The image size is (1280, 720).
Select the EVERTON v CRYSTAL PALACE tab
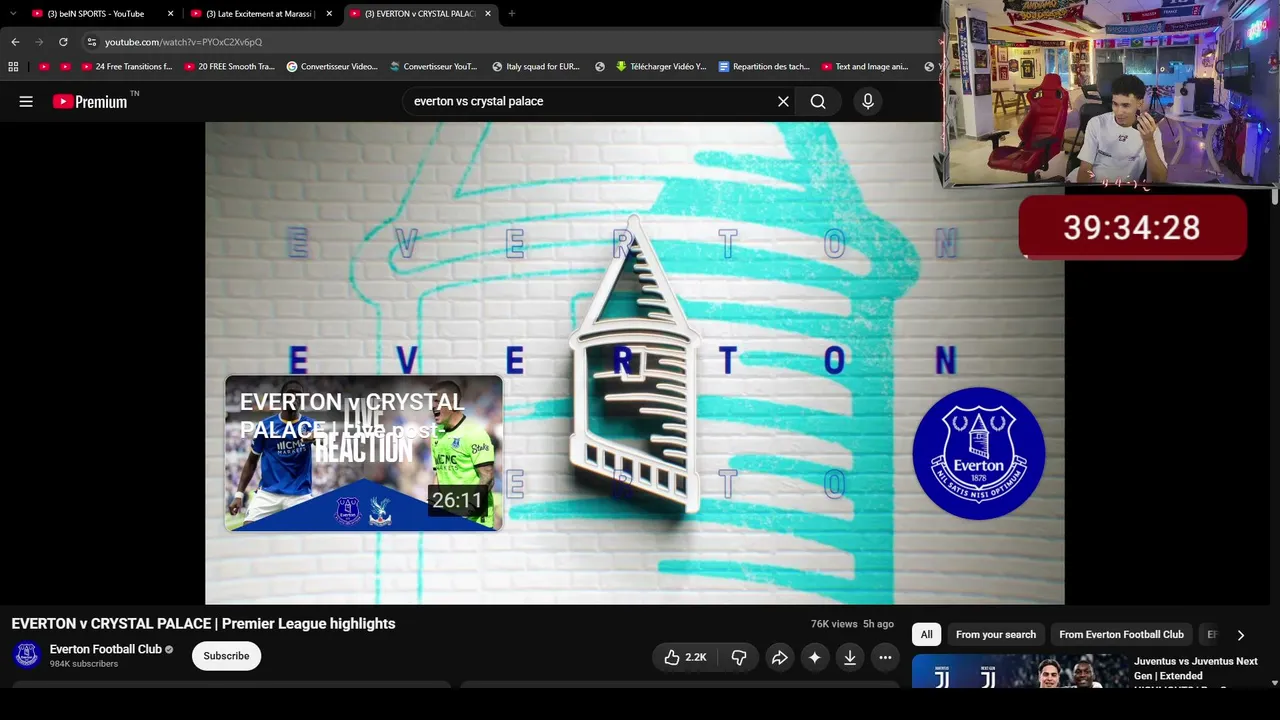pos(420,14)
